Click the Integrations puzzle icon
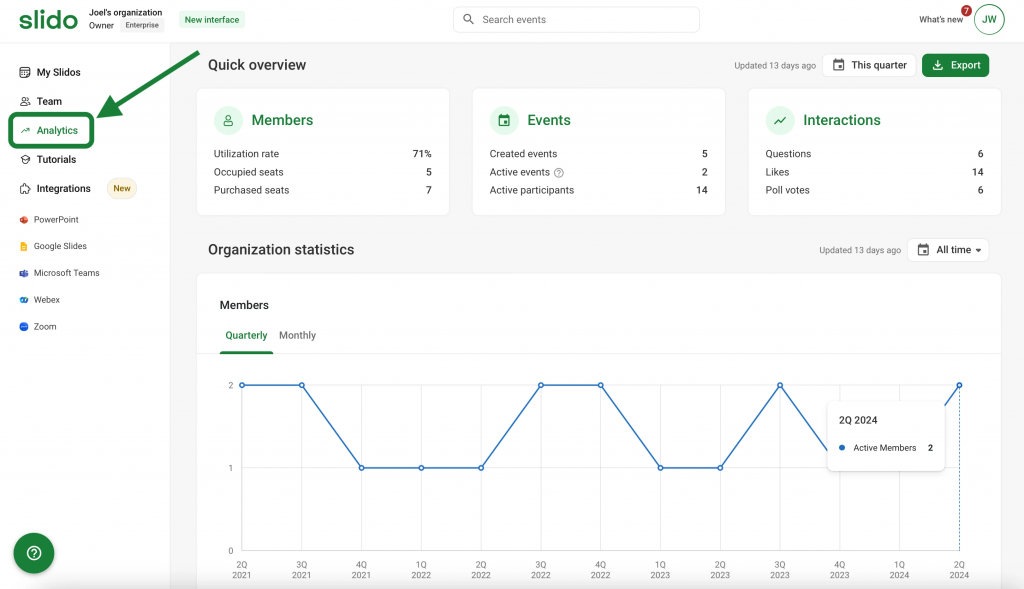 tap(25, 189)
